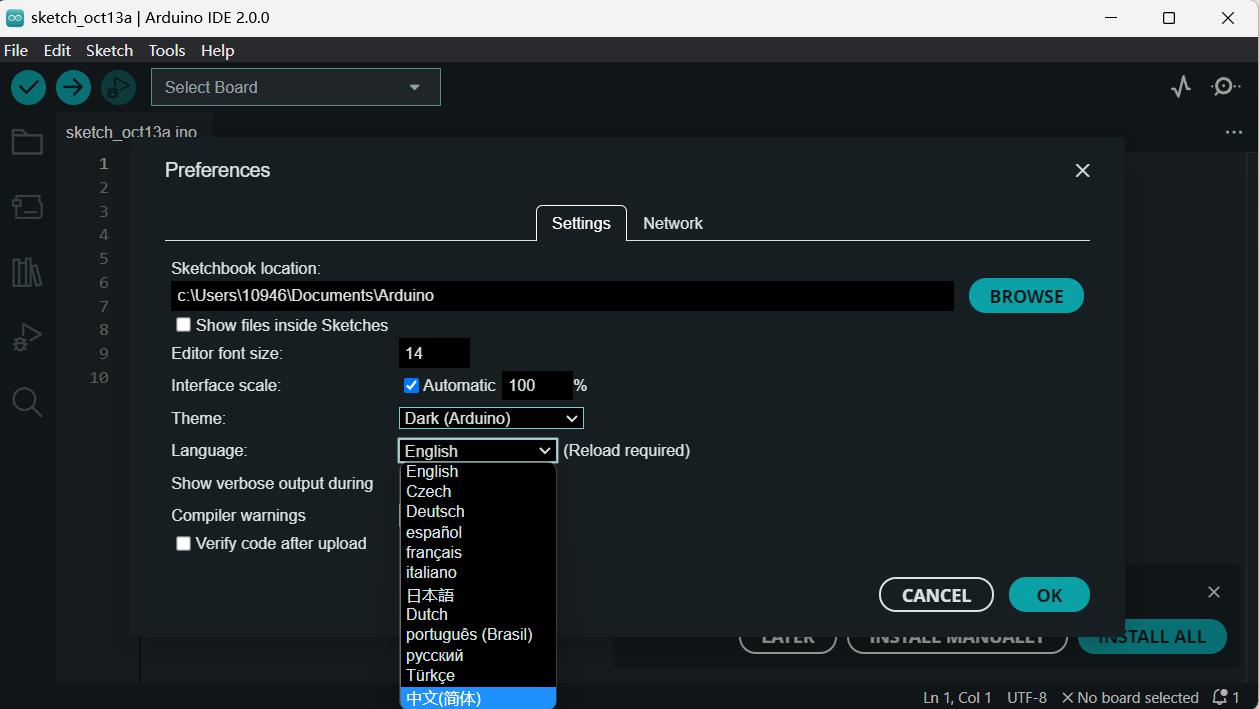Toggle Show files inside Sketches checkbox

(183, 325)
